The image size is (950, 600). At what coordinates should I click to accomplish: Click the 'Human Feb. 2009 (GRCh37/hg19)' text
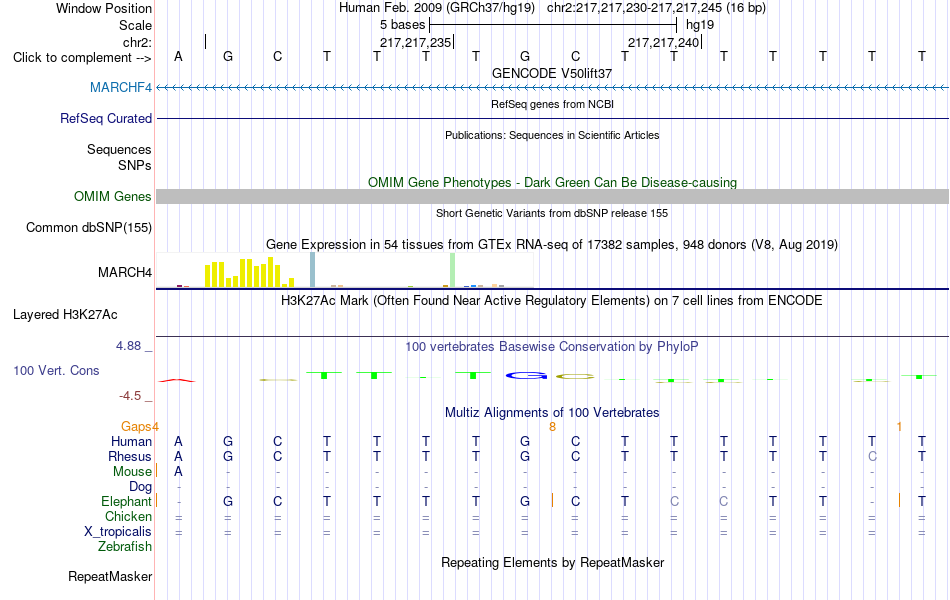point(437,8)
